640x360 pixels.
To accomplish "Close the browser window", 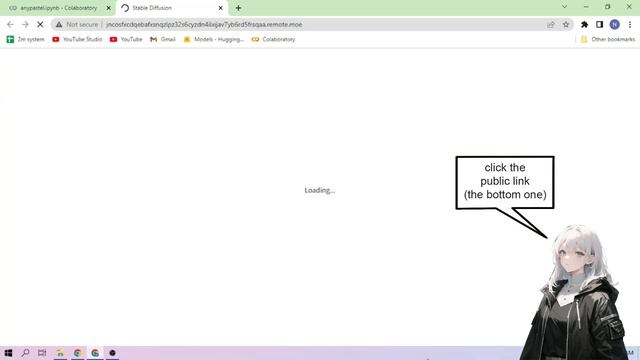I will click(x=629, y=7).
